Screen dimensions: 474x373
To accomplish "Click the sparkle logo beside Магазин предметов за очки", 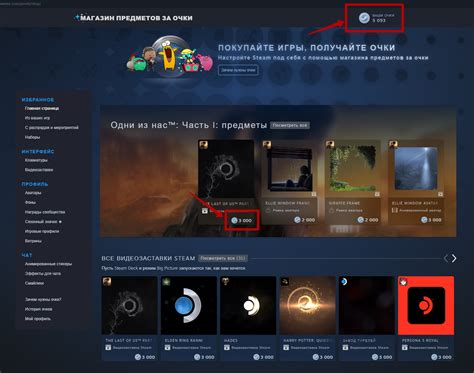I will (x=77, y=17).
